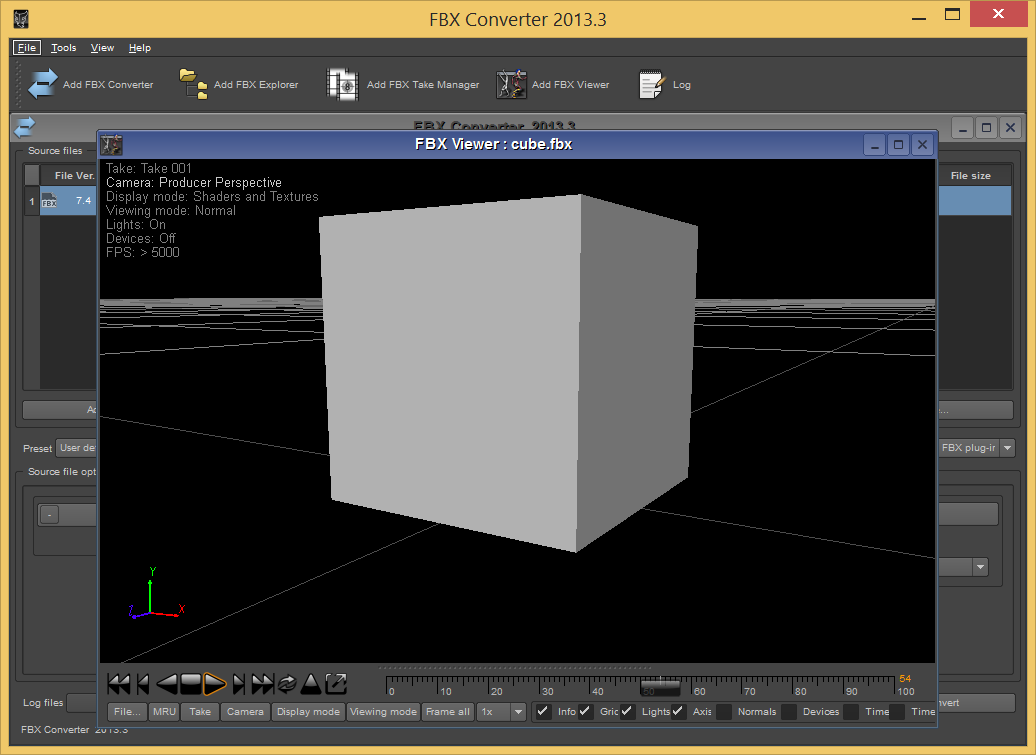Click 'Take: Take 001' overlay text
This screenshot has width=1036, height=755.
[149, 168]
